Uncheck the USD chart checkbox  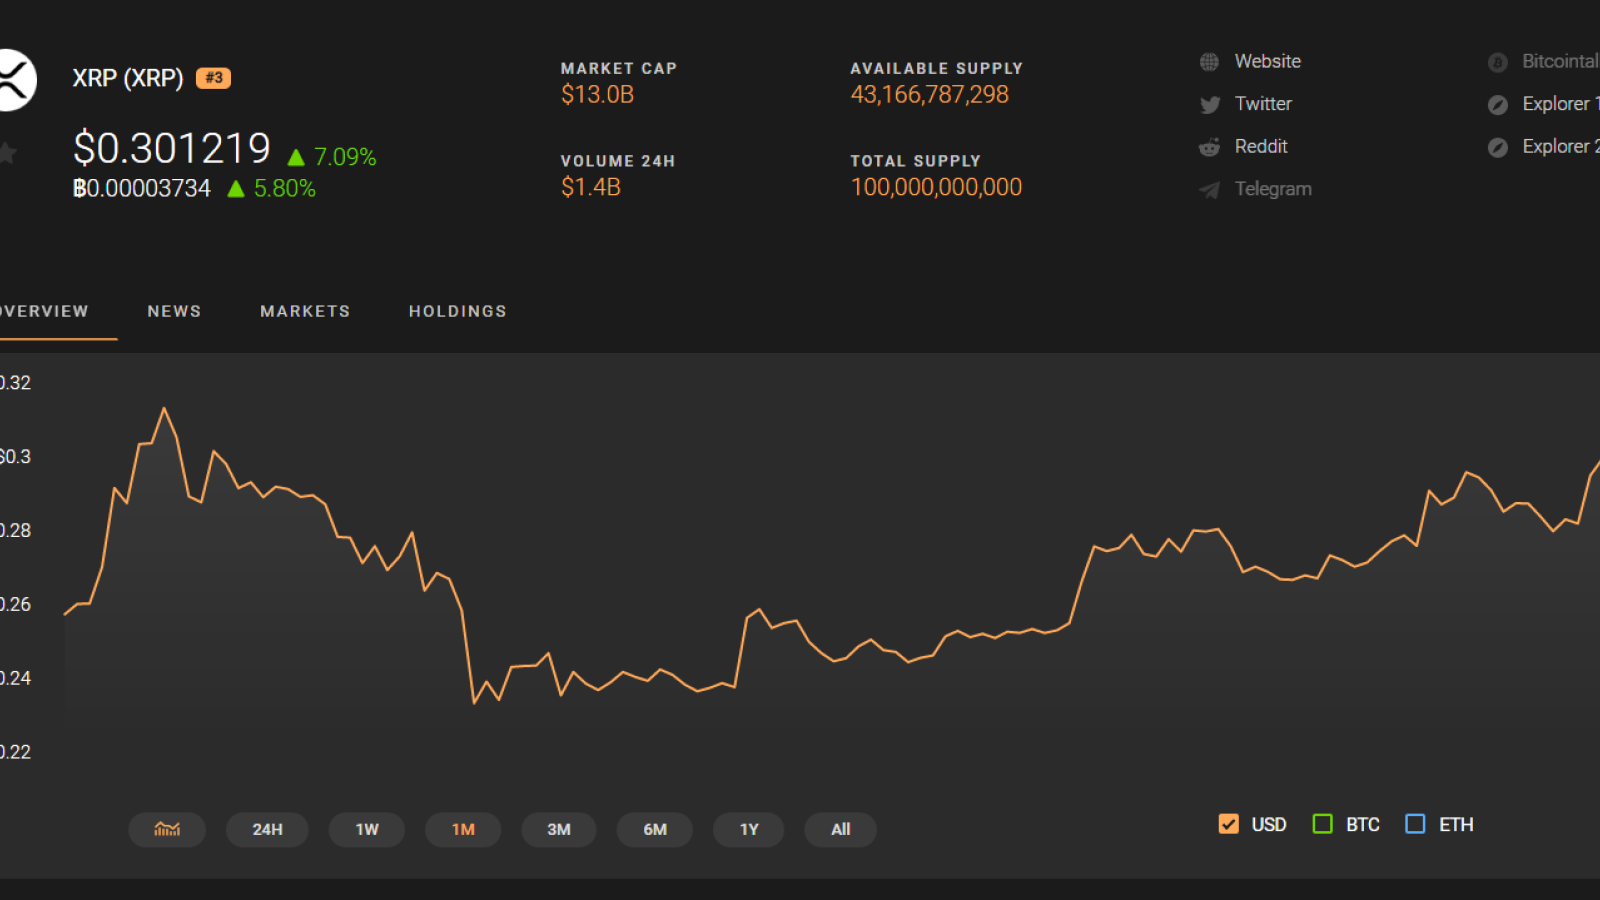[x=1229, y=824]
